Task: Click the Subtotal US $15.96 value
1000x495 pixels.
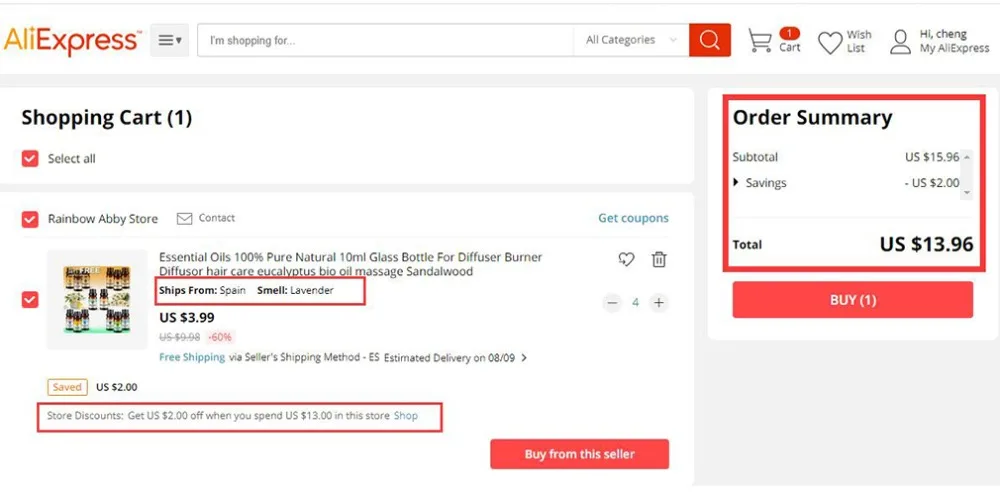Action: 932,157
